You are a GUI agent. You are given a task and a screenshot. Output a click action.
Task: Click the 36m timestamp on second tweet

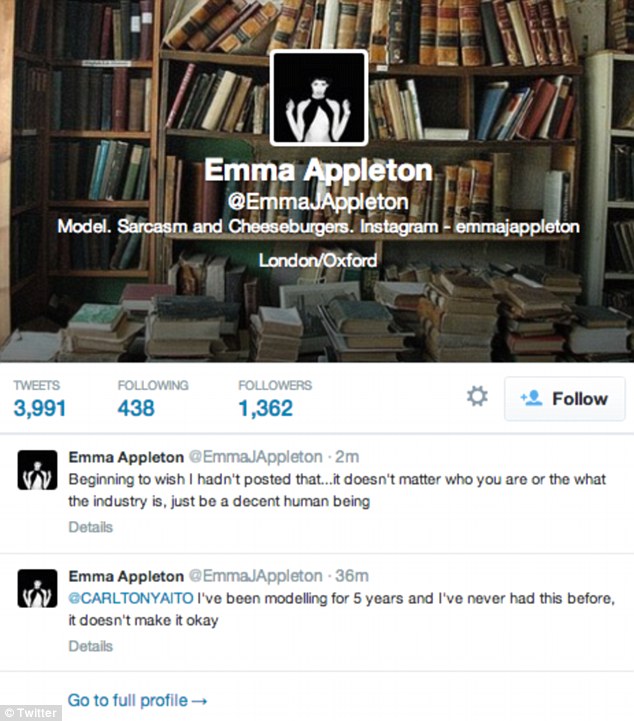click(x=352, y=576)
